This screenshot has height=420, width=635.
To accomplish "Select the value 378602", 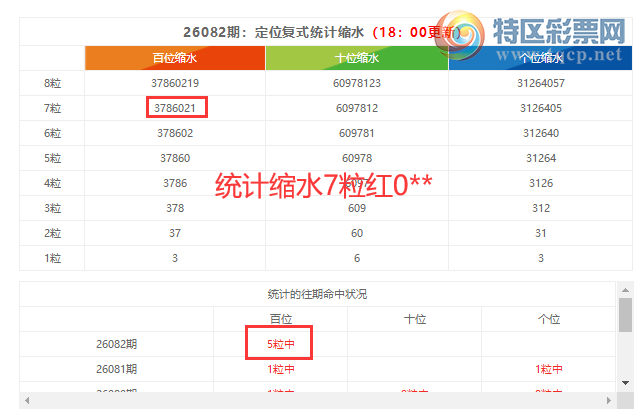I will 175,133.
